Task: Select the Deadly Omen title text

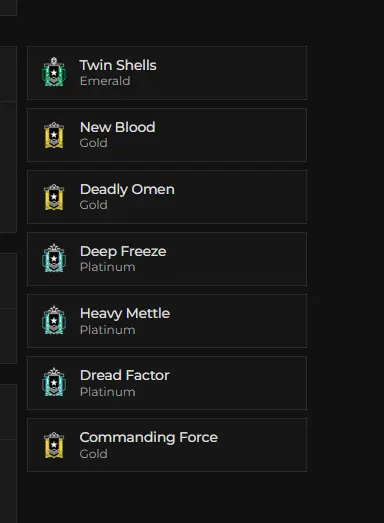Action: click(127, 189)
